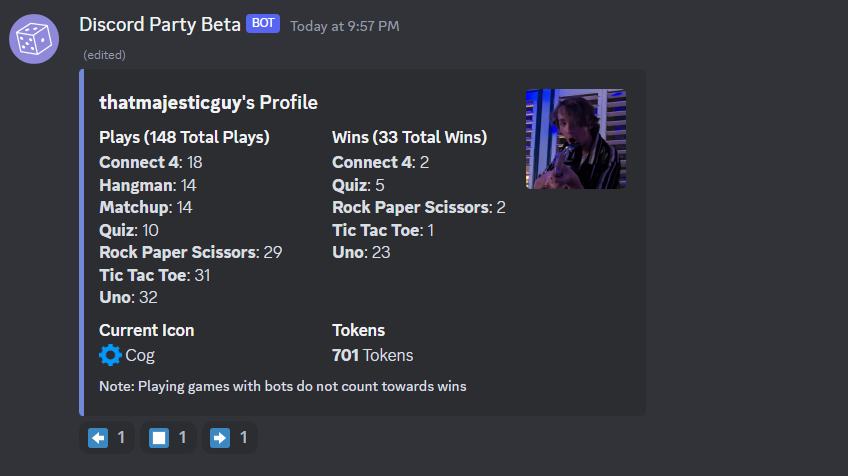The image size is (848, 476).
Task: Click the right arrow reaction
Action: pos(229,438)
